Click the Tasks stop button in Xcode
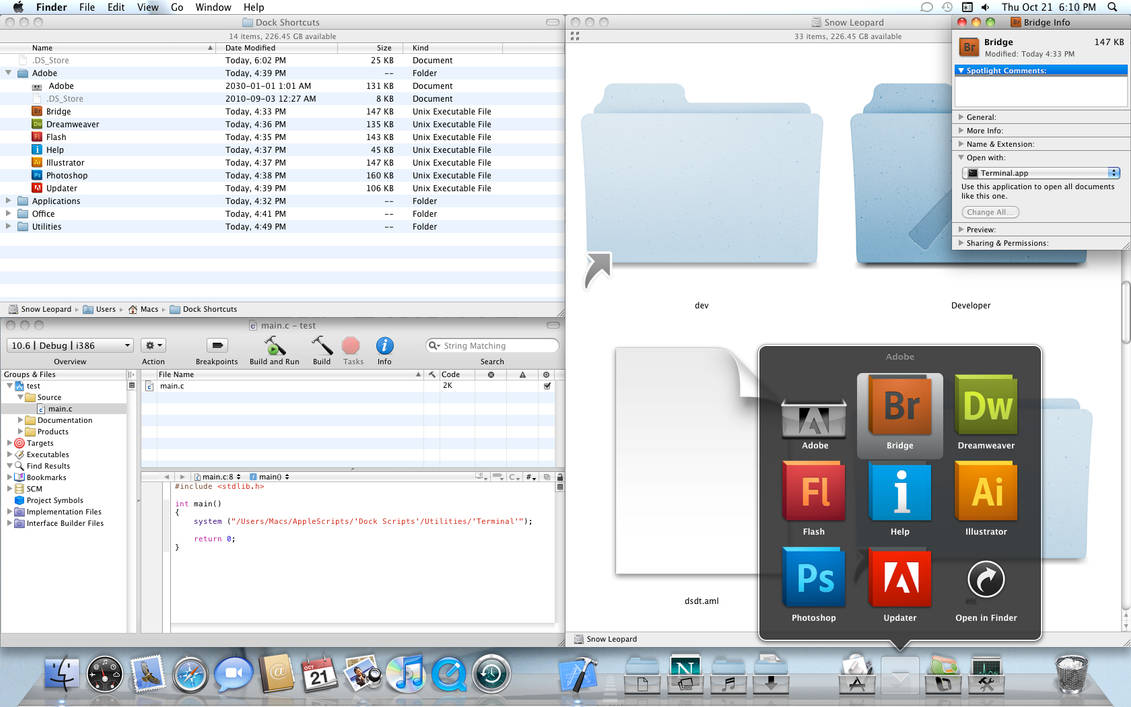 click(353, 350)
